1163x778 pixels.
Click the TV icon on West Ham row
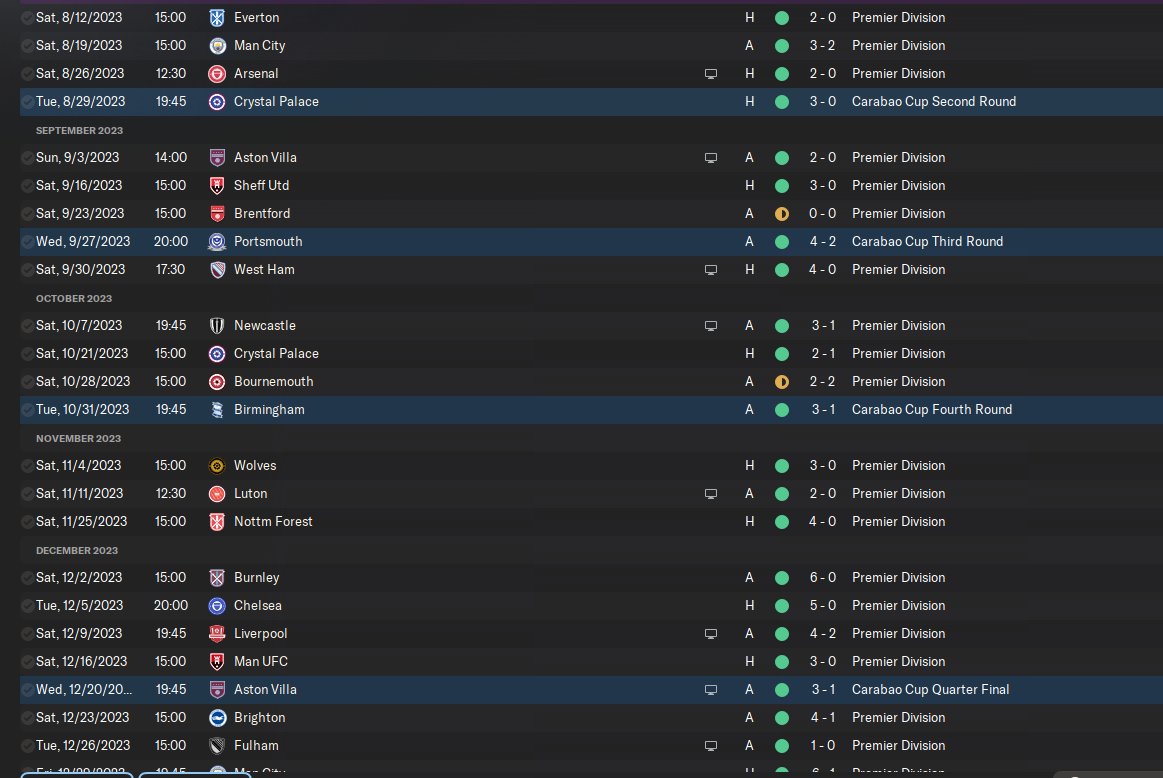pos(711,270)
